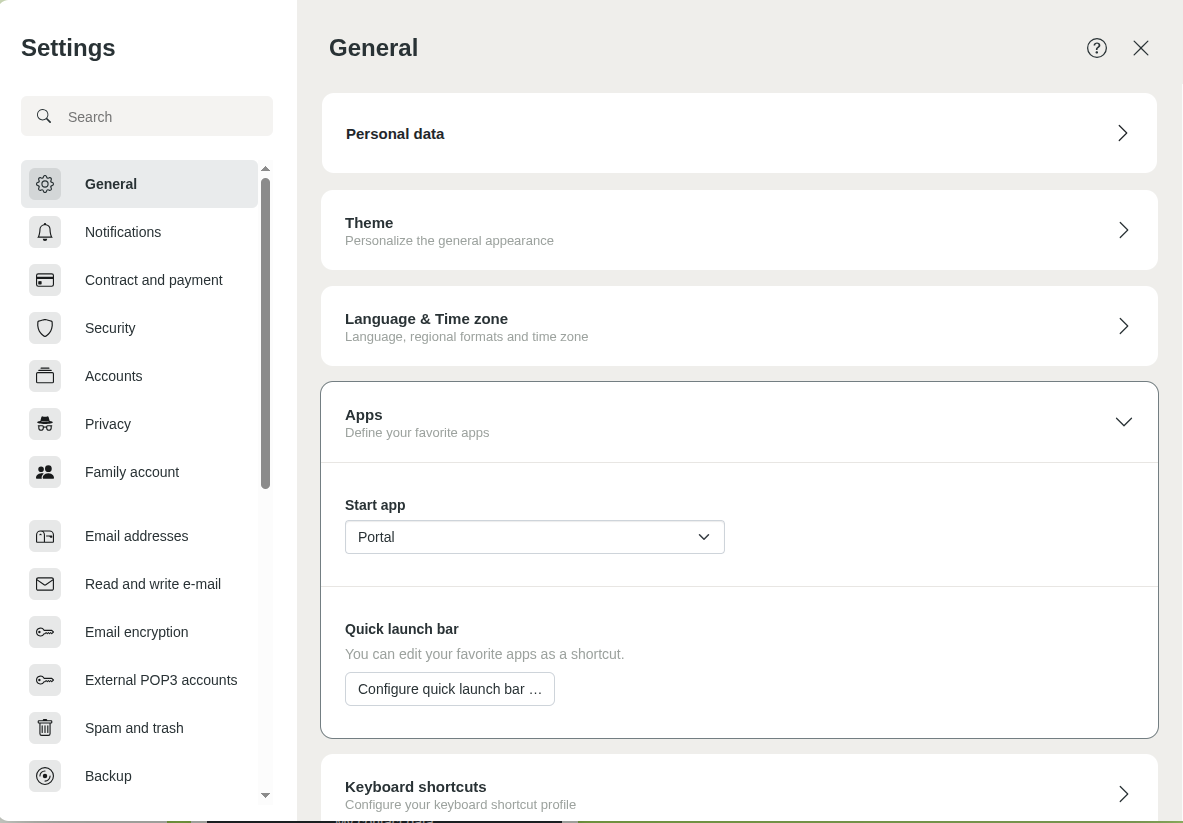Viewport: 1183px width, 823px height.
Task: Open the Family account people icon
Action: point(45,472)
